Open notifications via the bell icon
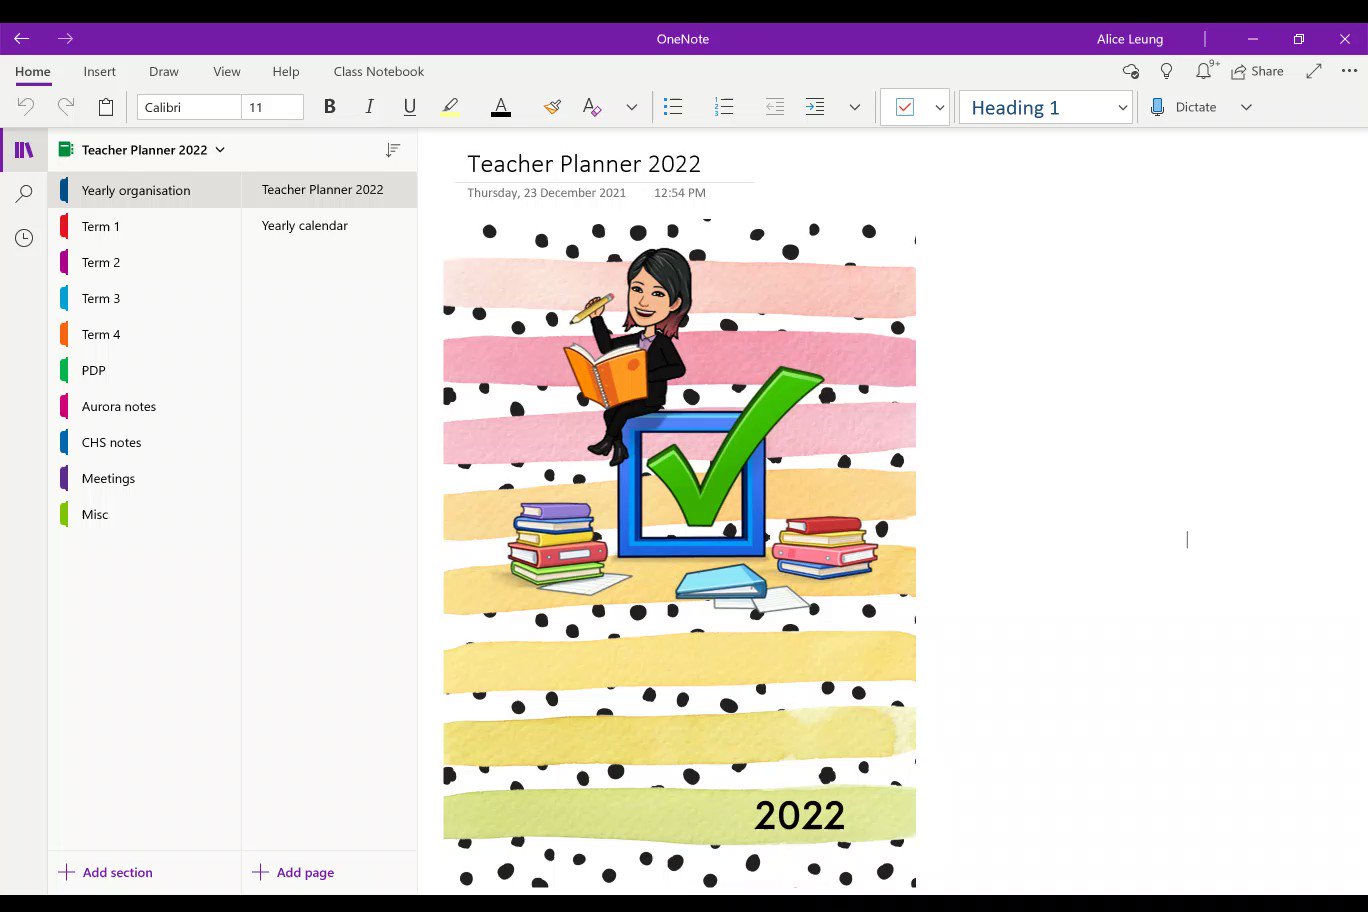Viewport: 1368px width, 912px height. pyautogui.click(x=1204, y=71)
